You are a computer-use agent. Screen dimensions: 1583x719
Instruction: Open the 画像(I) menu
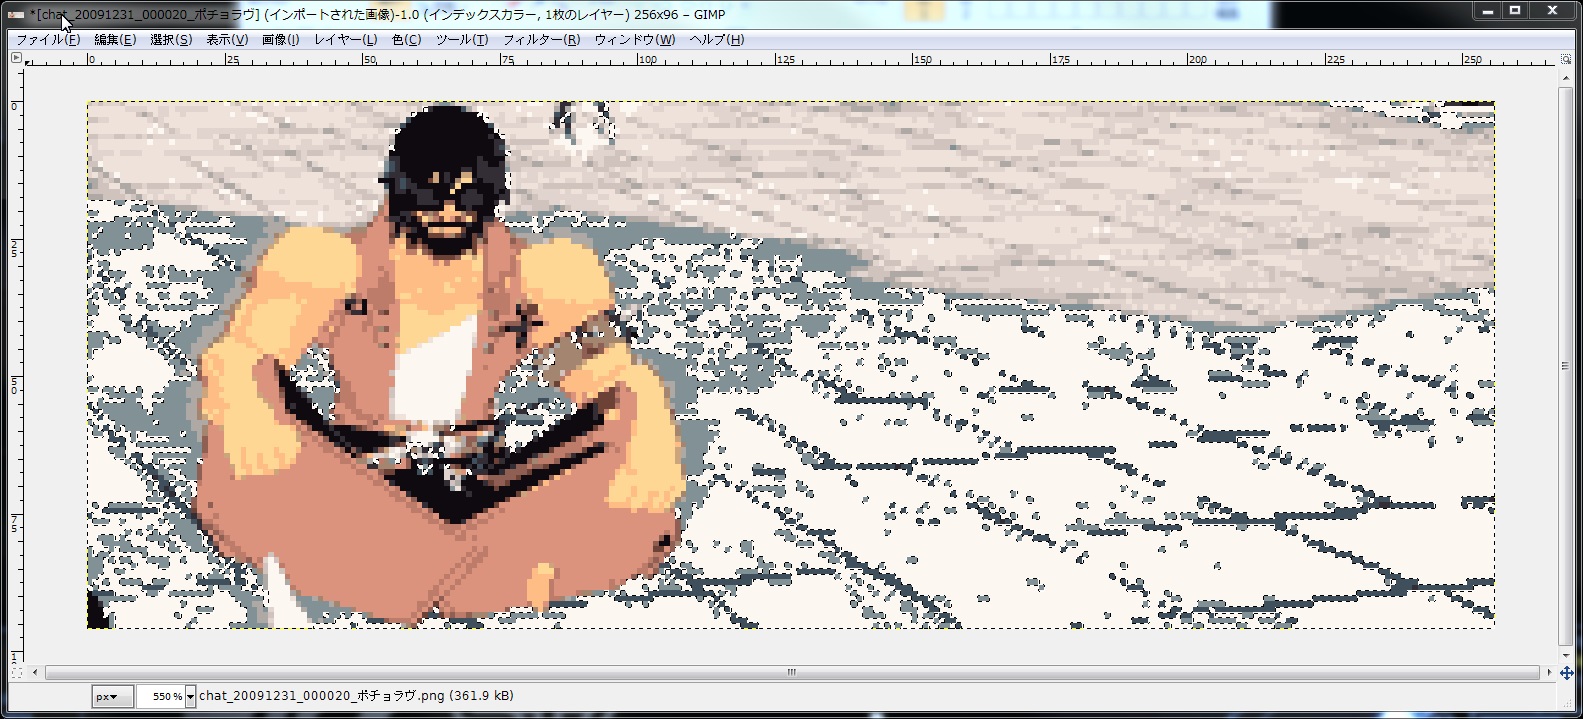[x=280, y=40]
